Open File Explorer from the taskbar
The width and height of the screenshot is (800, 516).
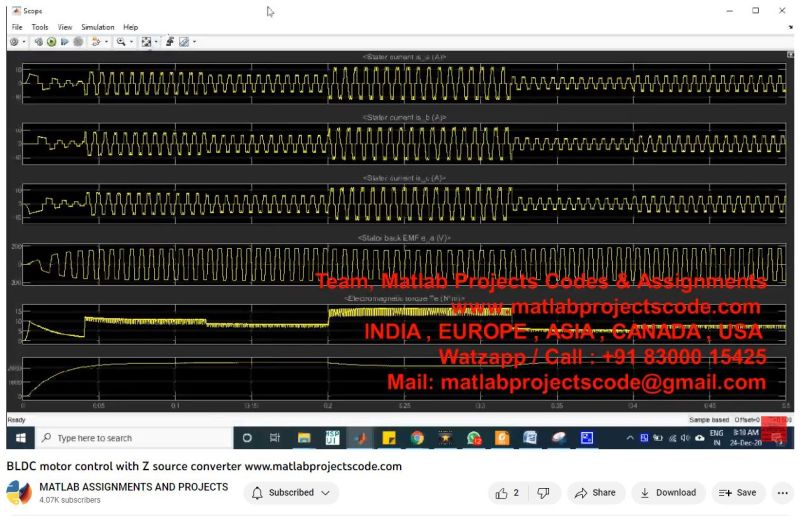tap(304, 438)
